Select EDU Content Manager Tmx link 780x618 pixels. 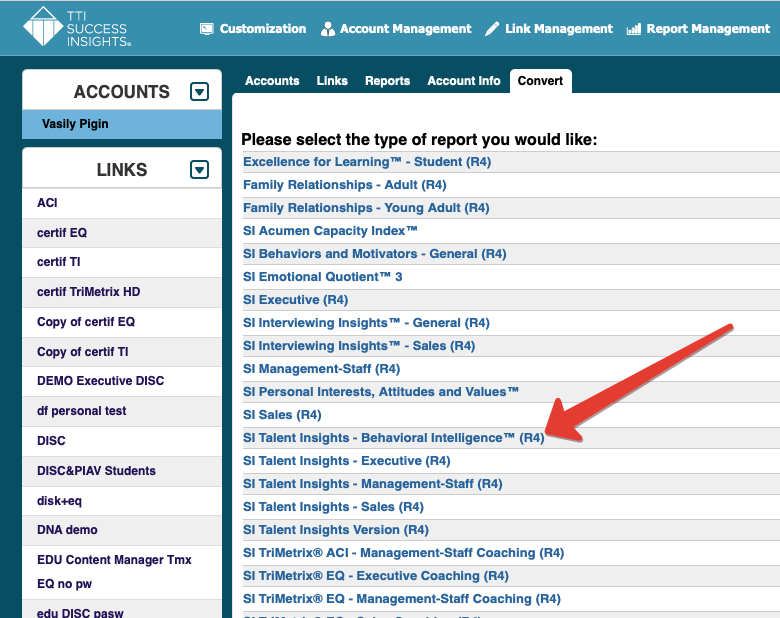(114, 560)
